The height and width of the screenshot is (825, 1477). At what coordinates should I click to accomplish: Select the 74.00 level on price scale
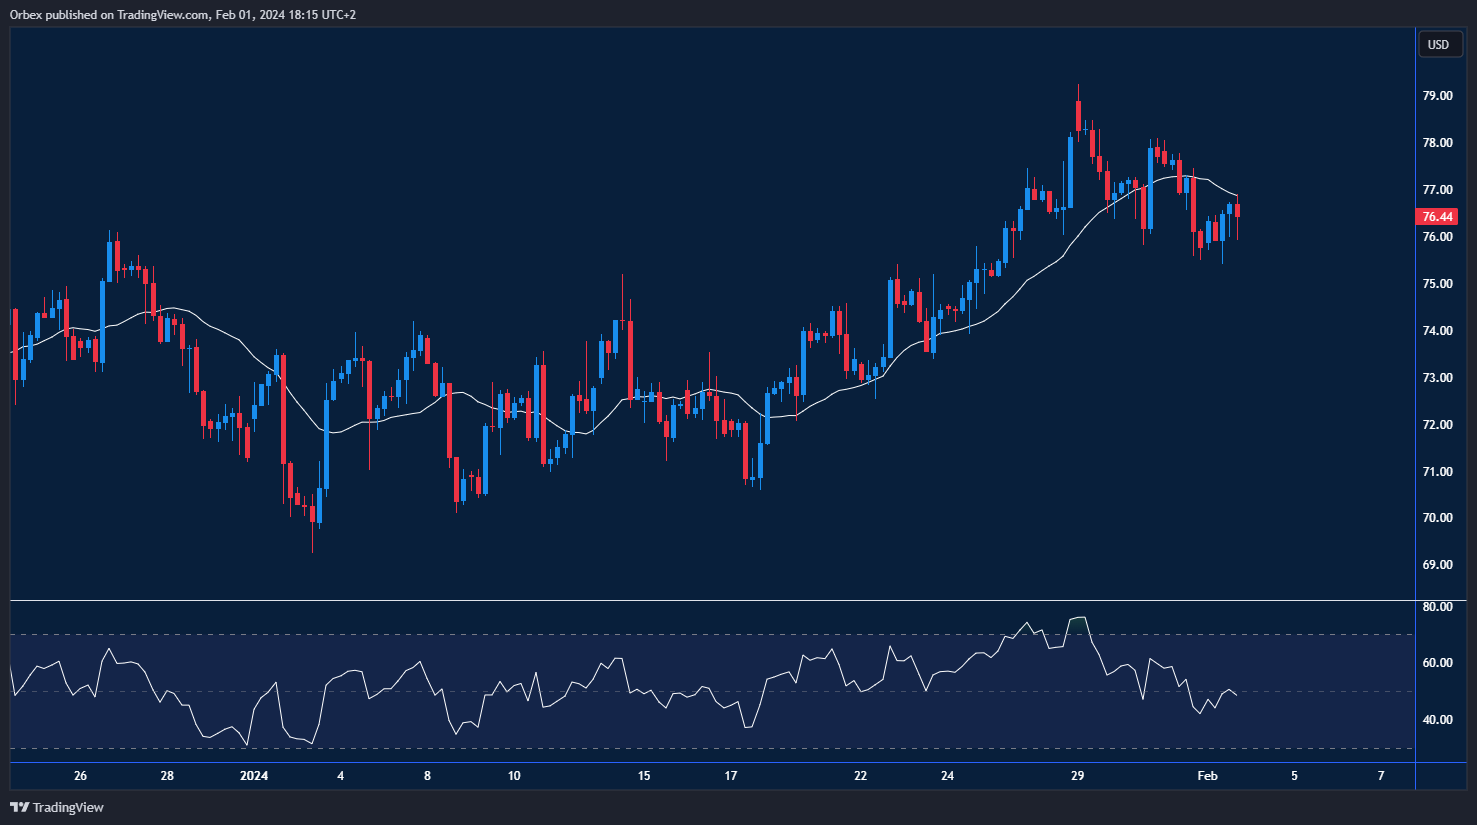(1437, 331)
